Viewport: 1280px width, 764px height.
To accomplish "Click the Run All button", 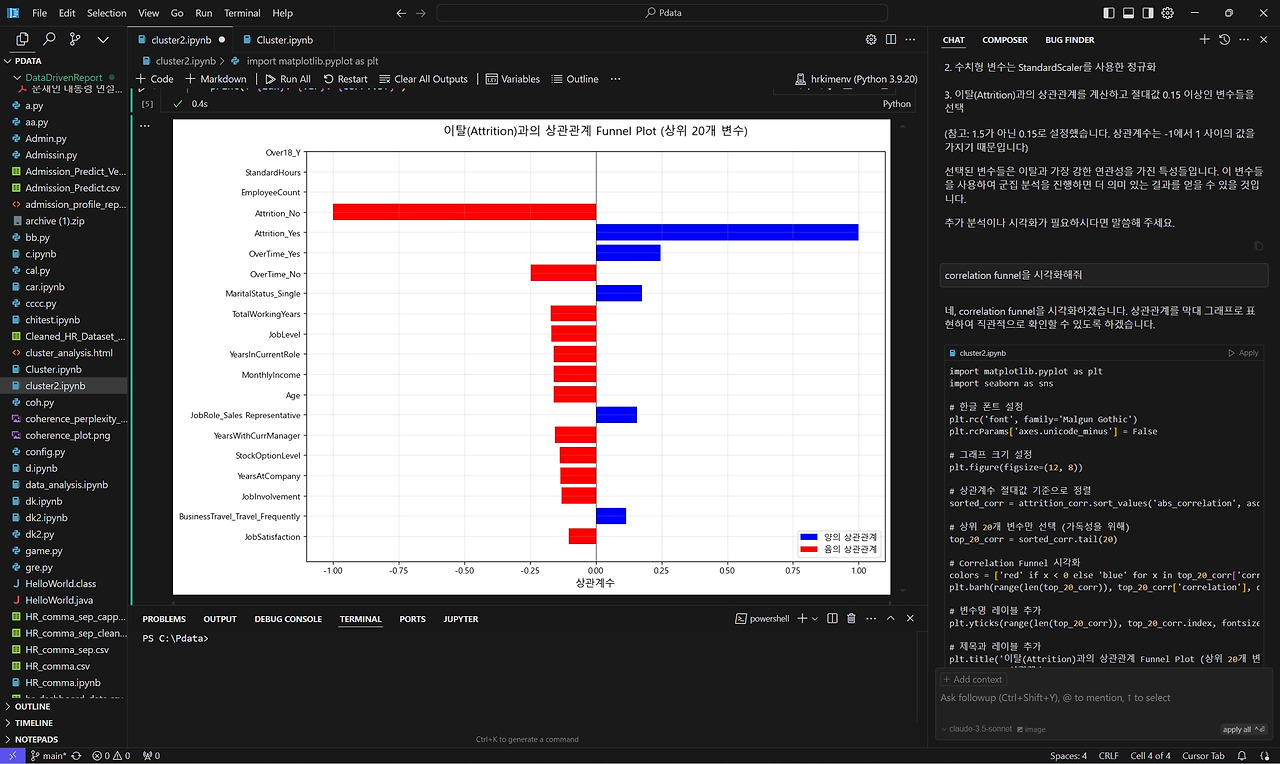I will [x=287, y=79].
